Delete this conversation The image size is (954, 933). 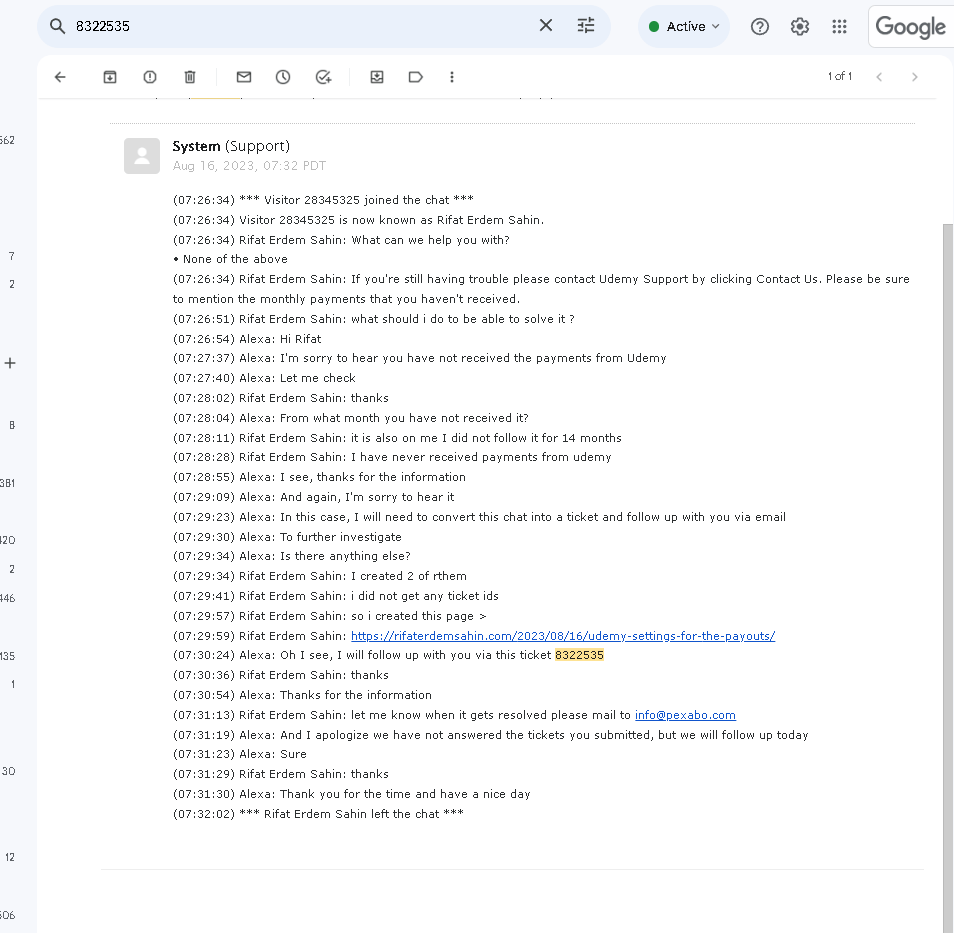[190, 77]
